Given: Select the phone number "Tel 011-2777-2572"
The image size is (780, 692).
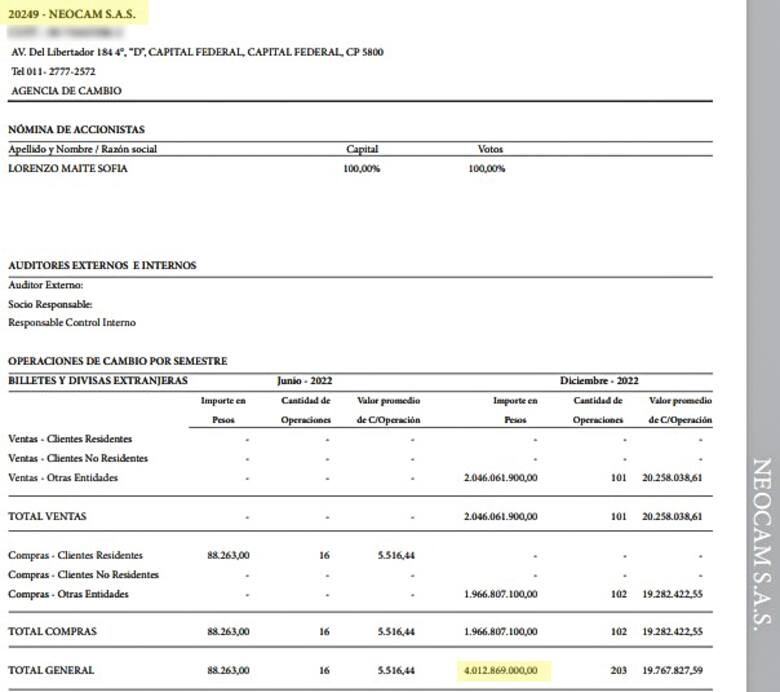Looking at the screenshot, I should point(56,71).
